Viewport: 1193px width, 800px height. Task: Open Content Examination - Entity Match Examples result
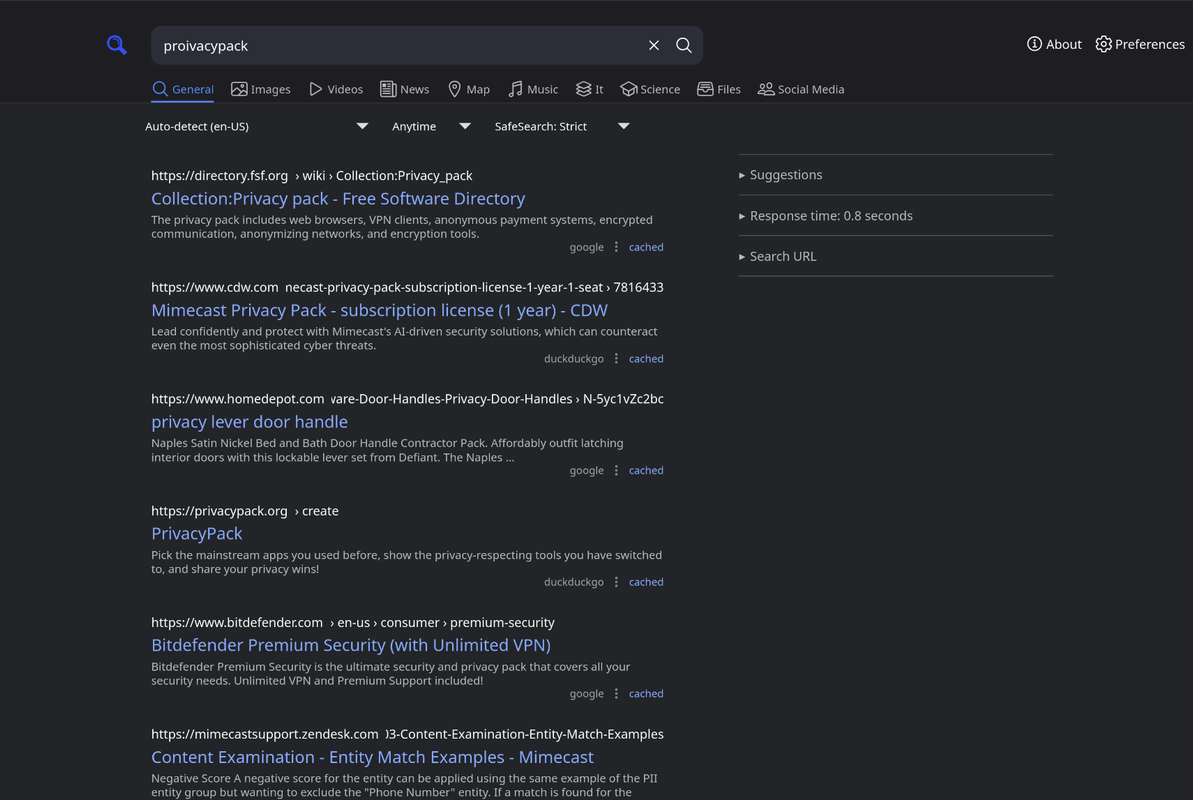coord(372,757)
